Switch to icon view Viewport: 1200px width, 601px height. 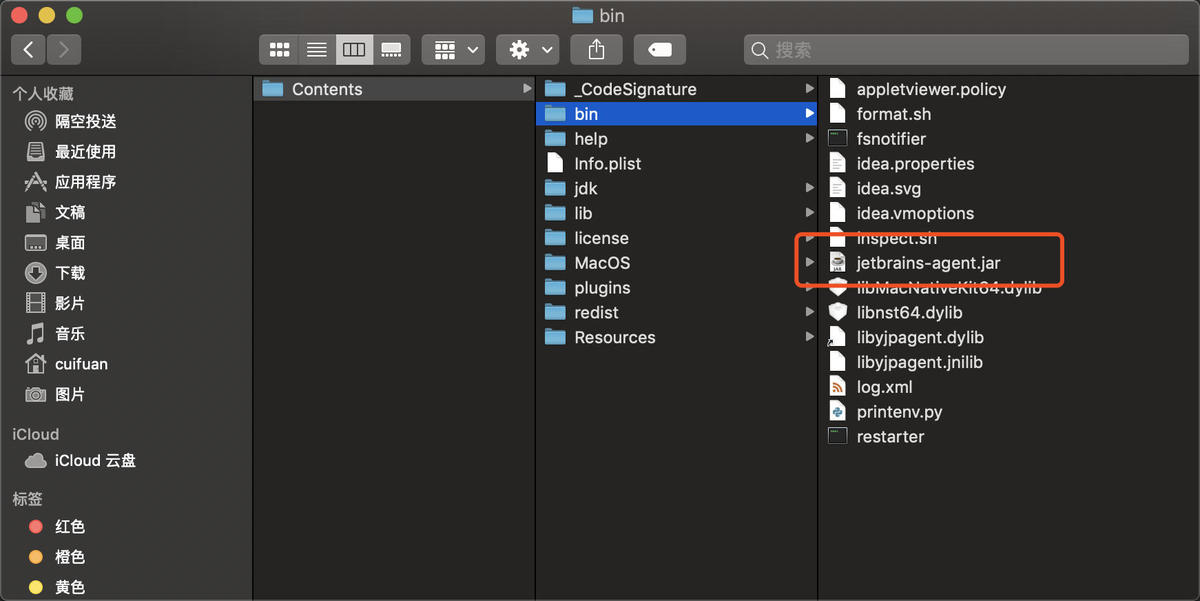[280, 49]
